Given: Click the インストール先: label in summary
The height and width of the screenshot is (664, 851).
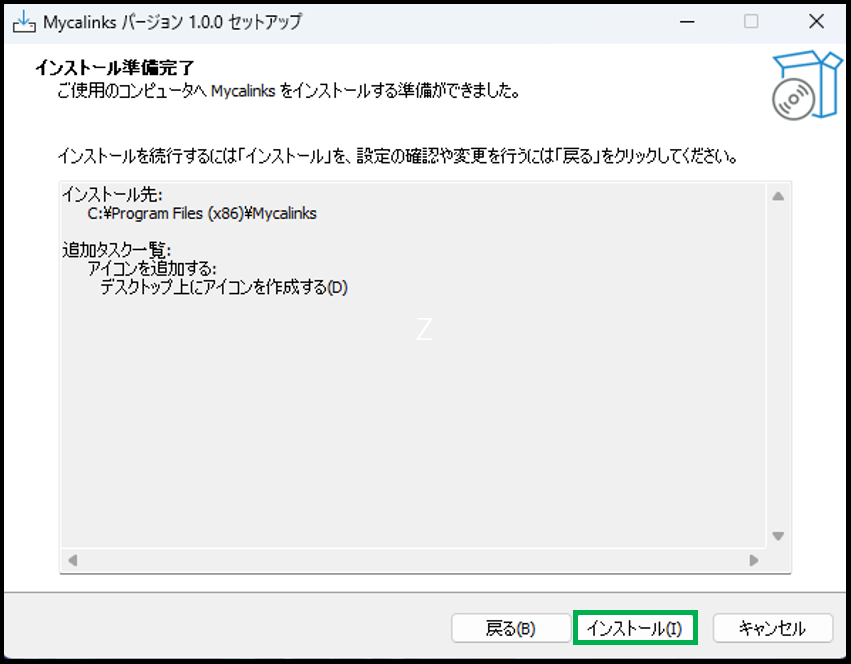Looking at the screenshot, I should [x=111, y=194].
